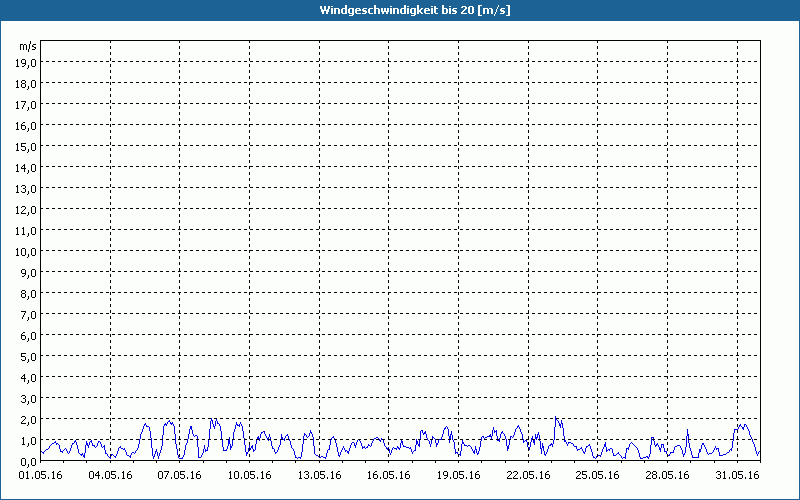Screen dimensions: 800x500
Task: Select the 5,0 y-axis label
Action: click(29, 357)
